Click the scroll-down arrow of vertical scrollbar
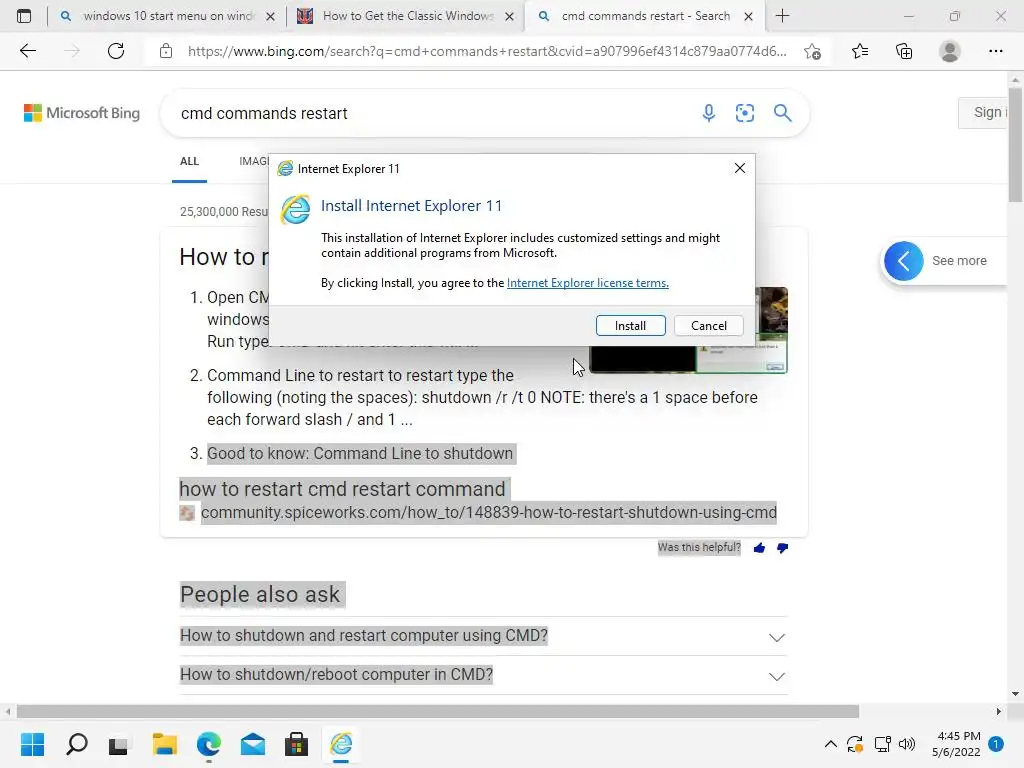The width and height of the screenshot is (1024, 768). click(1015, 694)
